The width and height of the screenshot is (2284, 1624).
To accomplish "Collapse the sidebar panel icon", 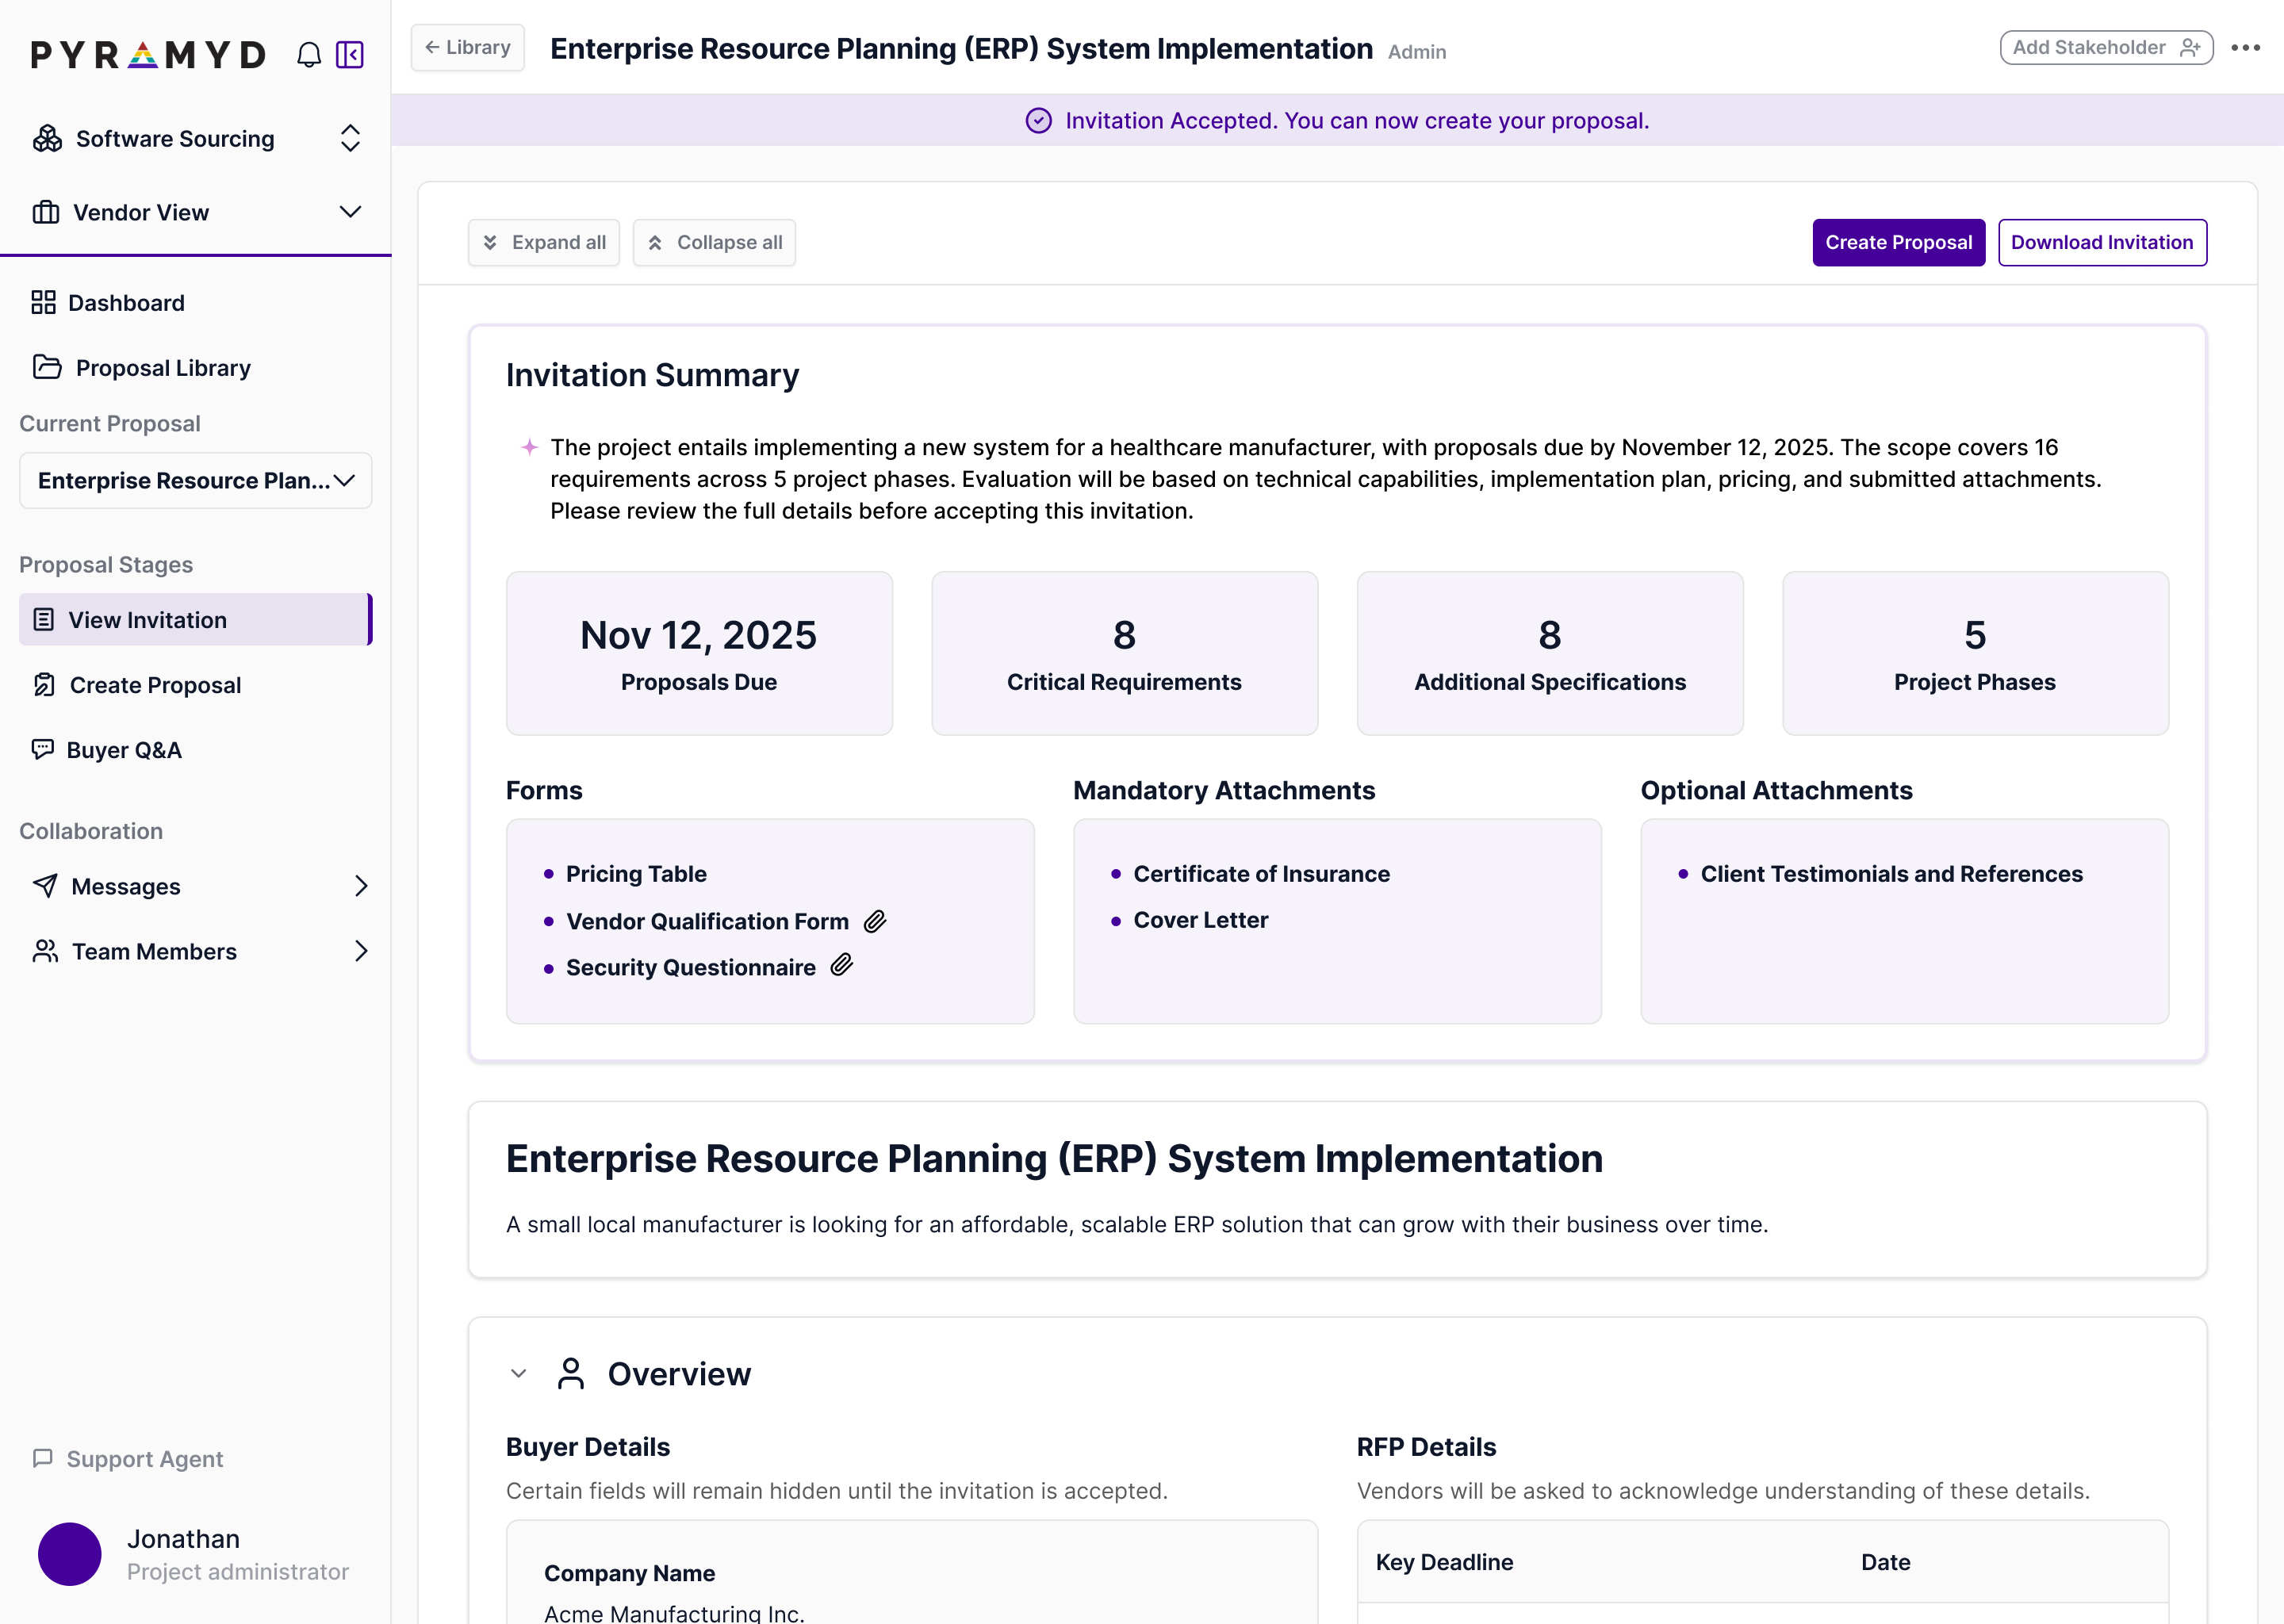I will point(350,54).
